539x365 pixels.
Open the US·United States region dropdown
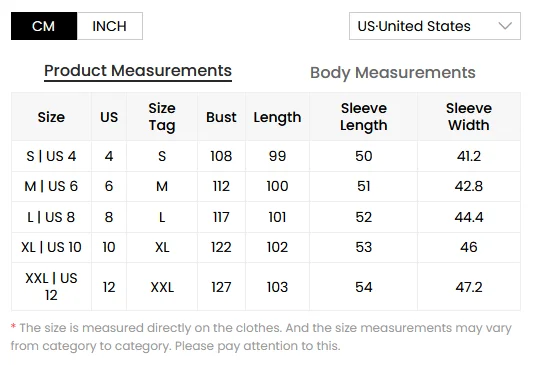click(435, 26)
